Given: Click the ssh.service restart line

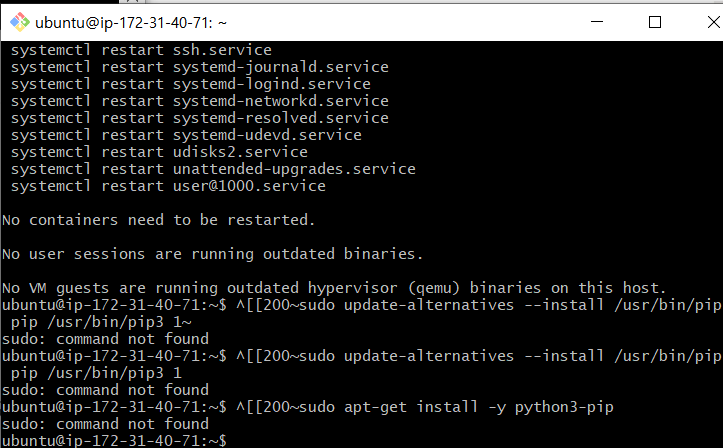Looking at the screenshot, I should 141,50.
